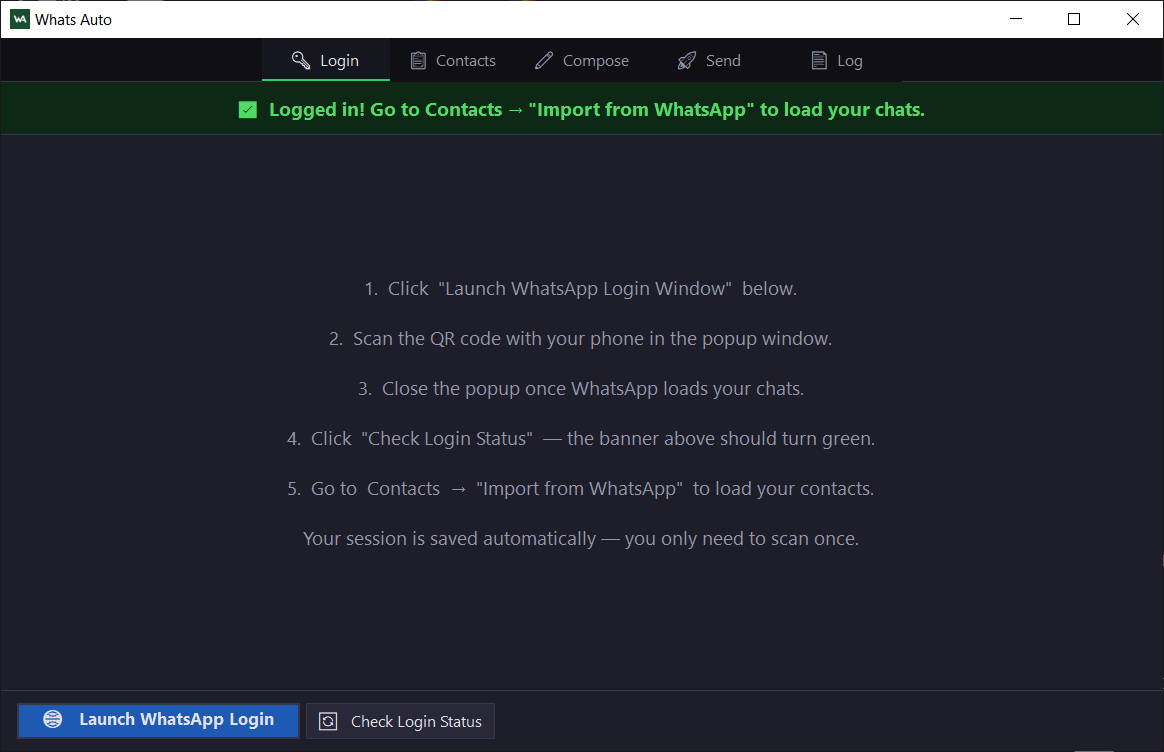Go to the Send tab

click(x=709, y=60)
